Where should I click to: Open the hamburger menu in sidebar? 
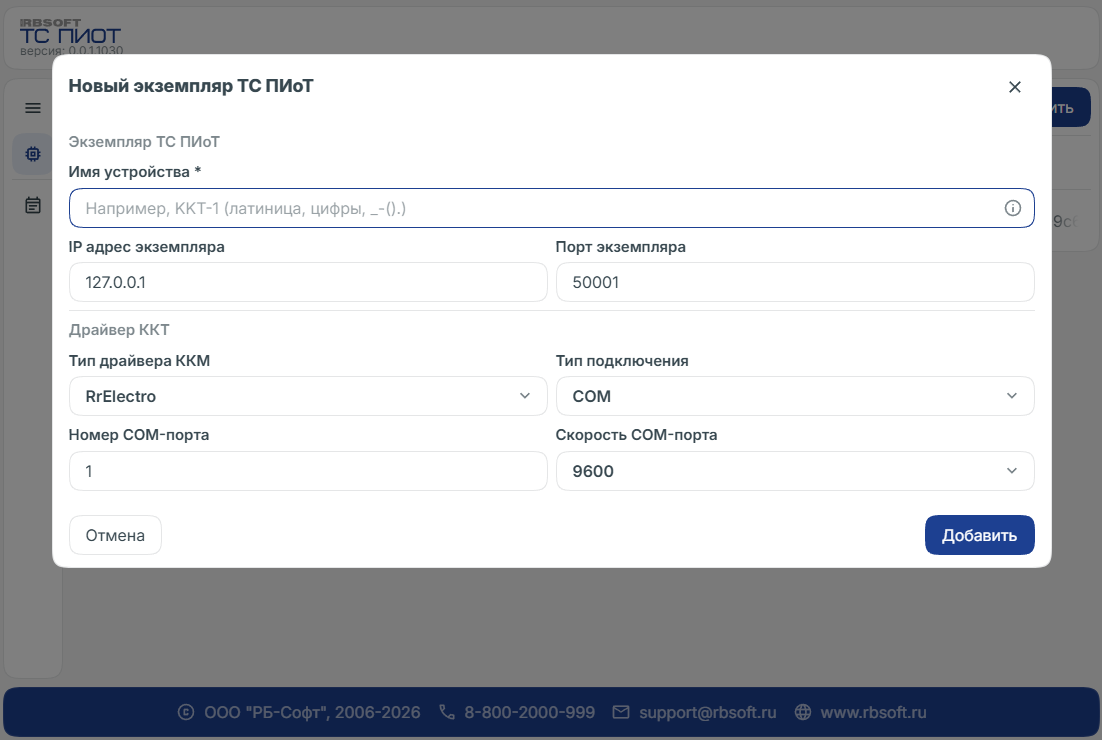point(33,108)
